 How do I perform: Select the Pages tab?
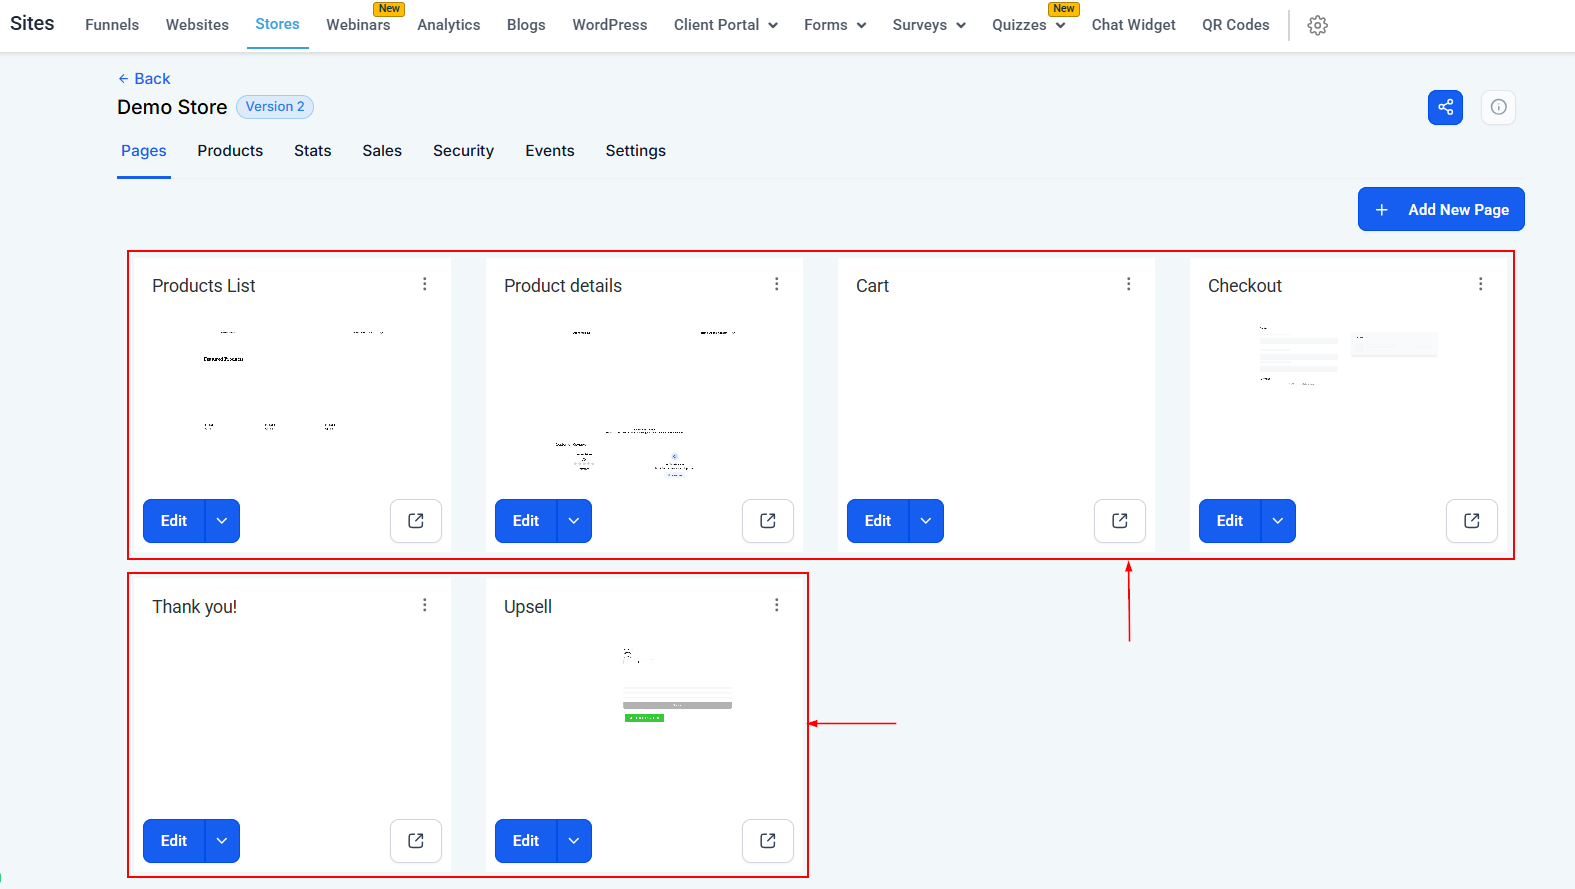click(144, 151)
